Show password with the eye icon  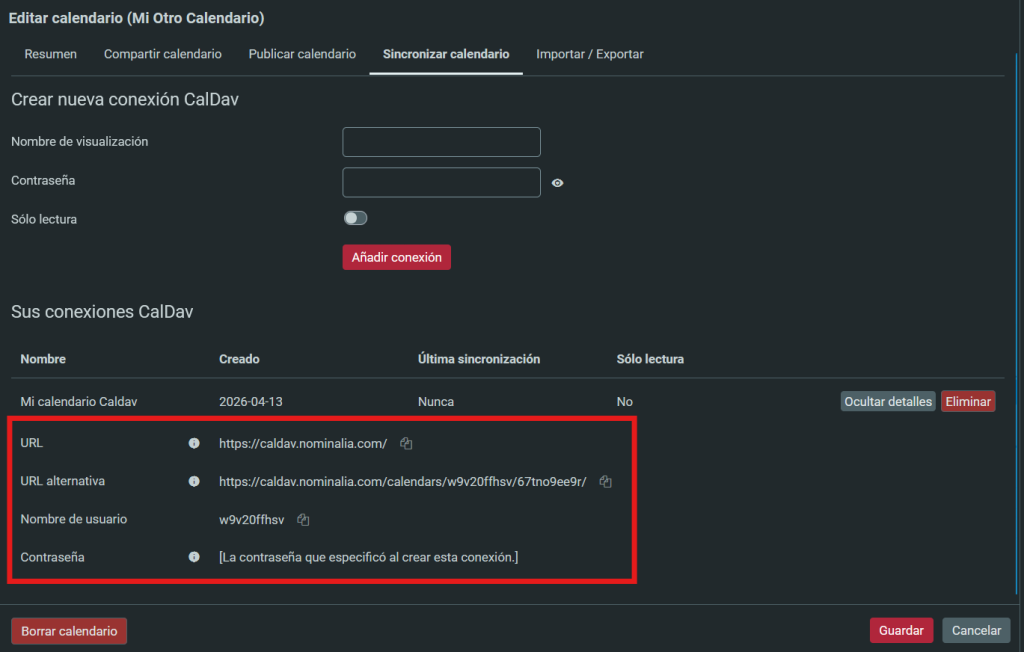558,183
